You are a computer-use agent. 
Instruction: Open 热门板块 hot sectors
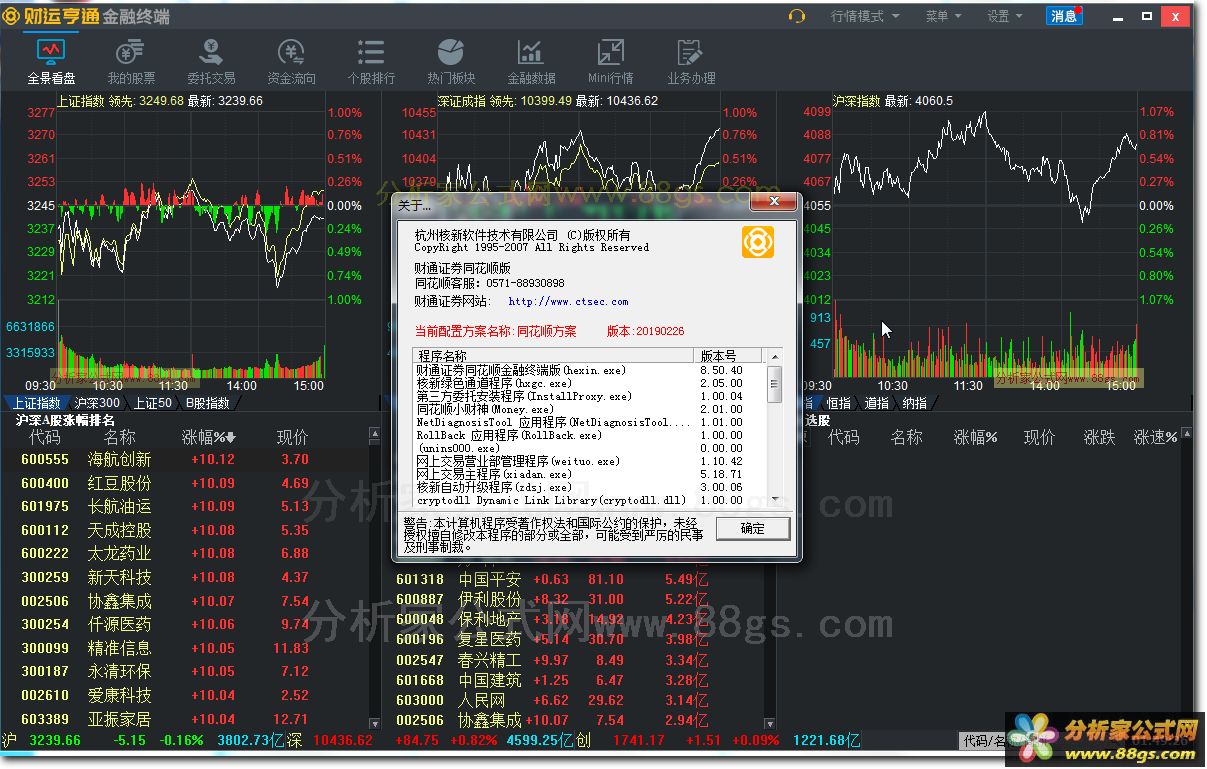click(x=451, y=62)
